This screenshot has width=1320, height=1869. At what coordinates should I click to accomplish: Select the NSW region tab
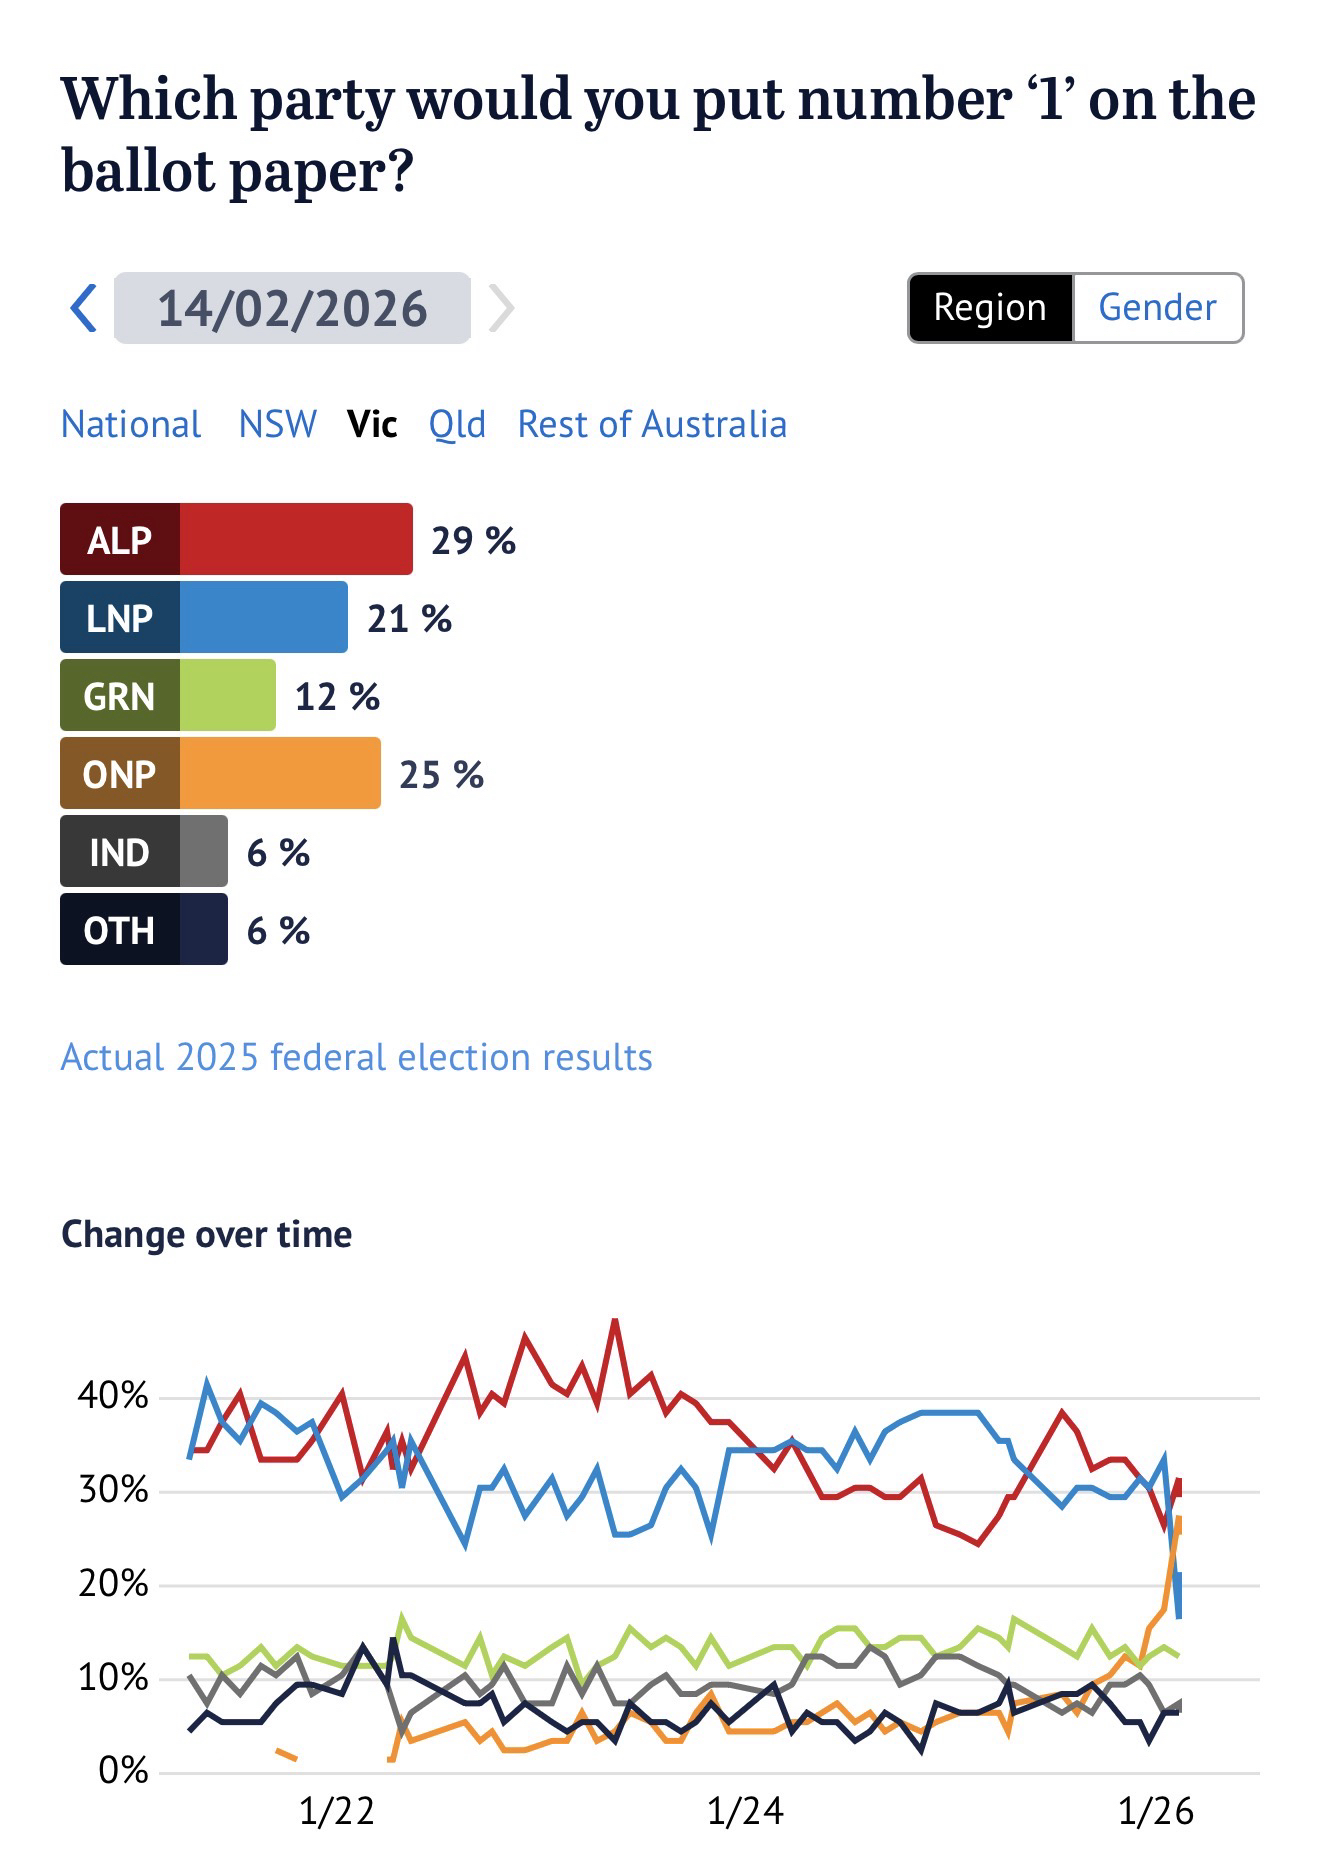(278, 425)
